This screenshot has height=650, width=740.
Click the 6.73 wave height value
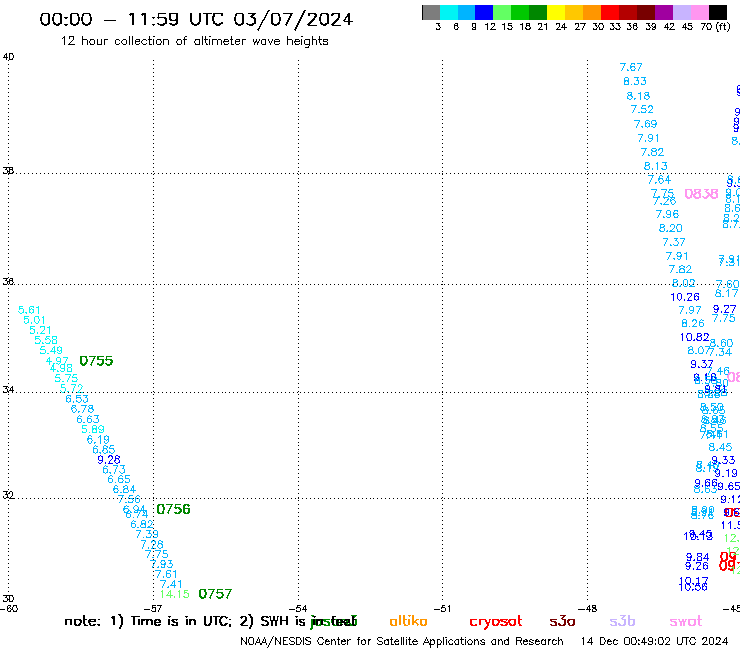114,470
